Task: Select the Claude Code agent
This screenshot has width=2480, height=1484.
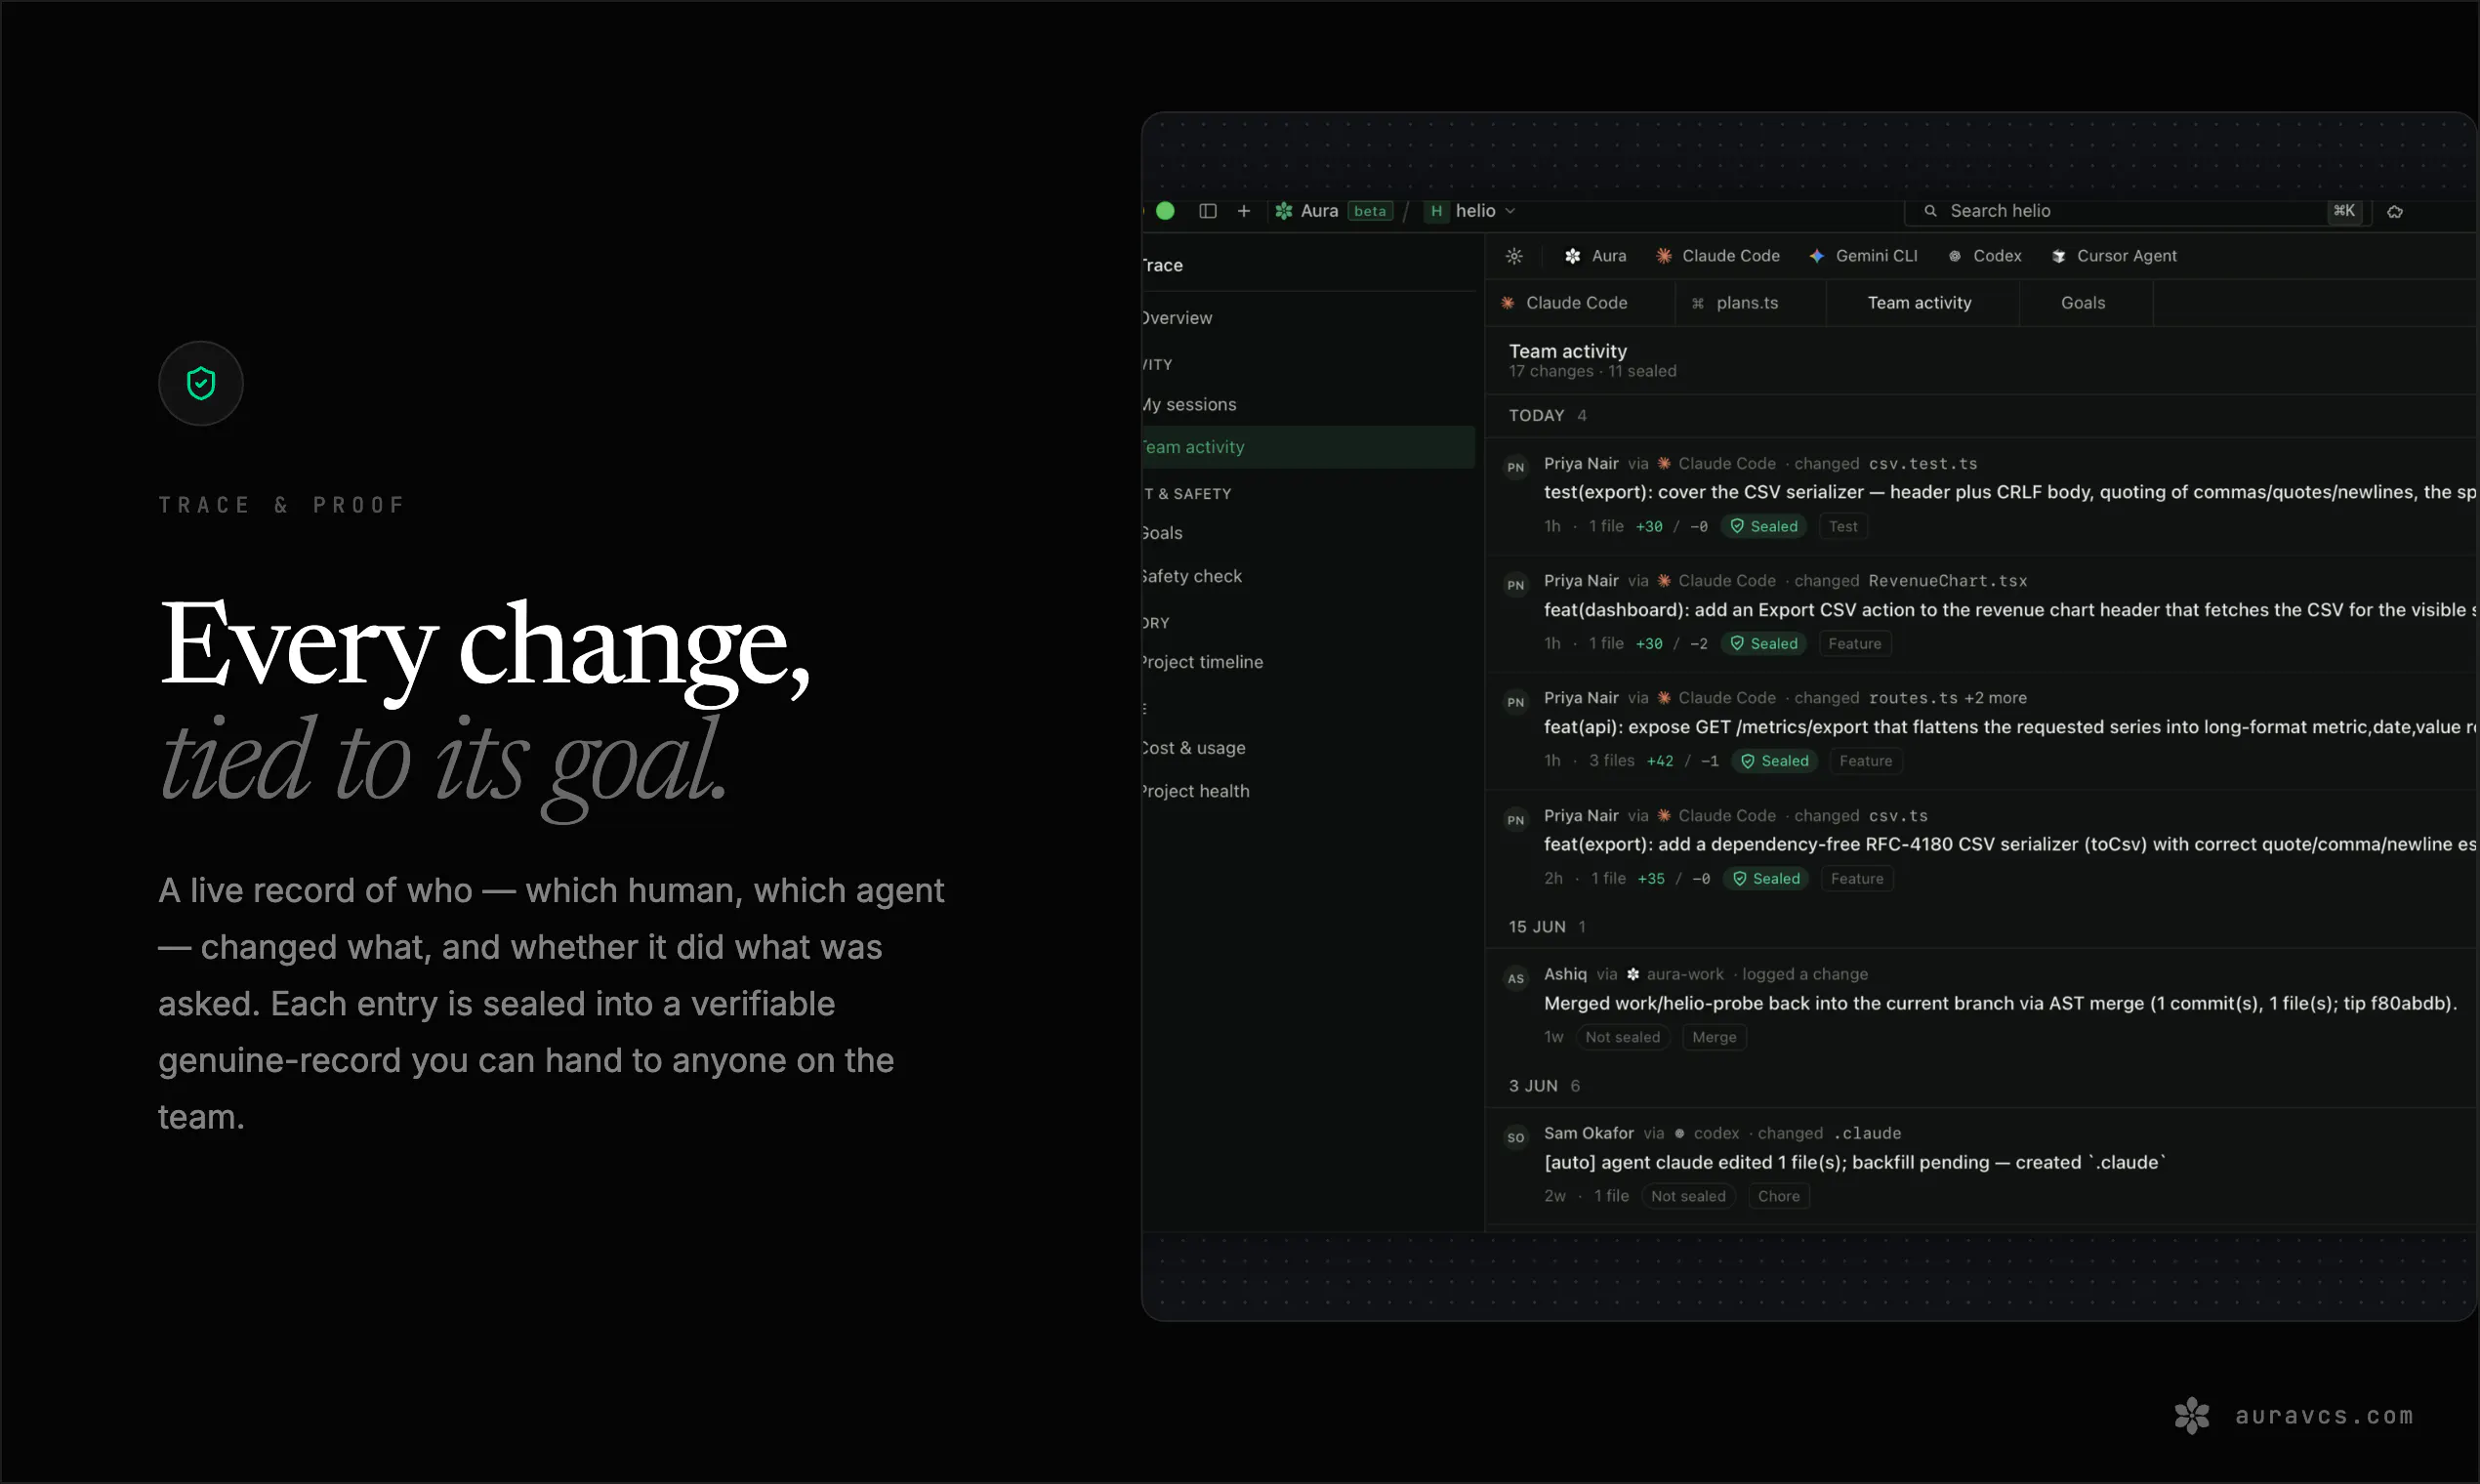Action: [x=1718, y=256]
